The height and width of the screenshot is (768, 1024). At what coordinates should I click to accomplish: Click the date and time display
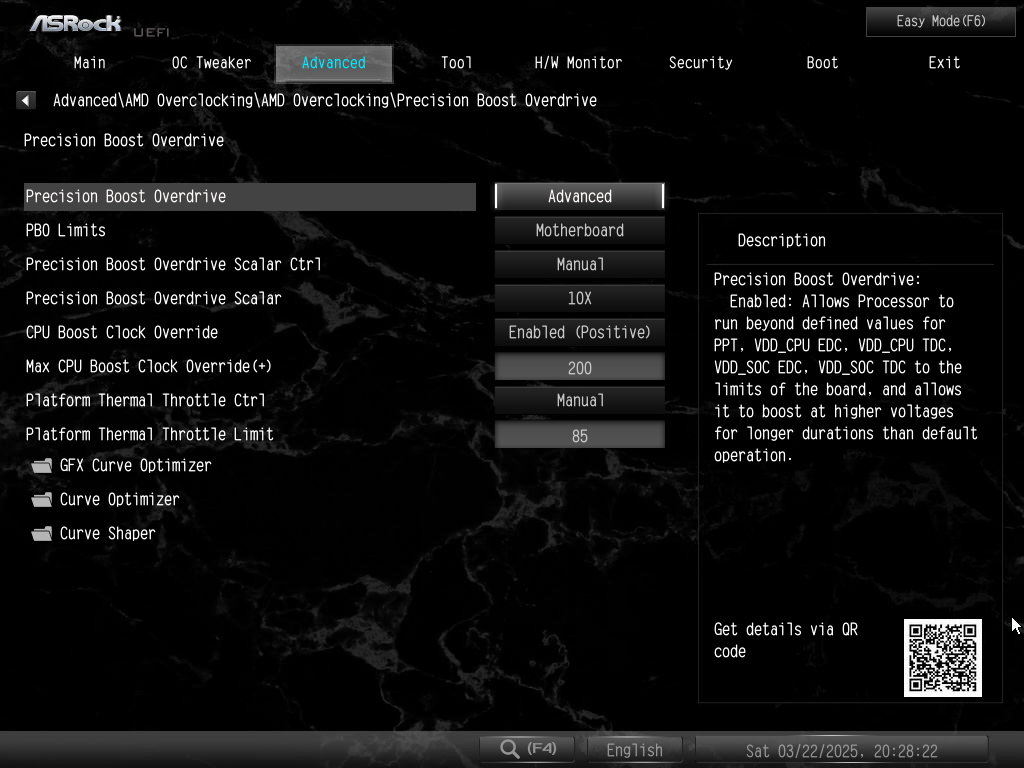842,750
